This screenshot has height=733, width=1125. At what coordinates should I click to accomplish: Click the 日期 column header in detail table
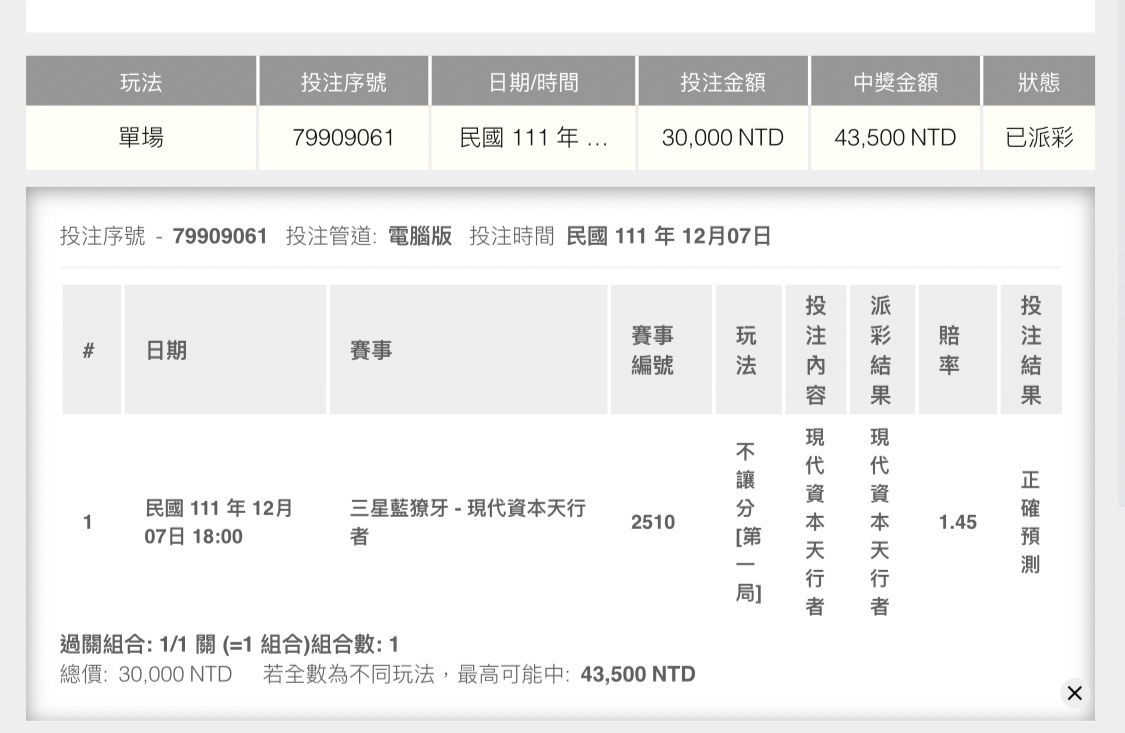click(225, 349)
